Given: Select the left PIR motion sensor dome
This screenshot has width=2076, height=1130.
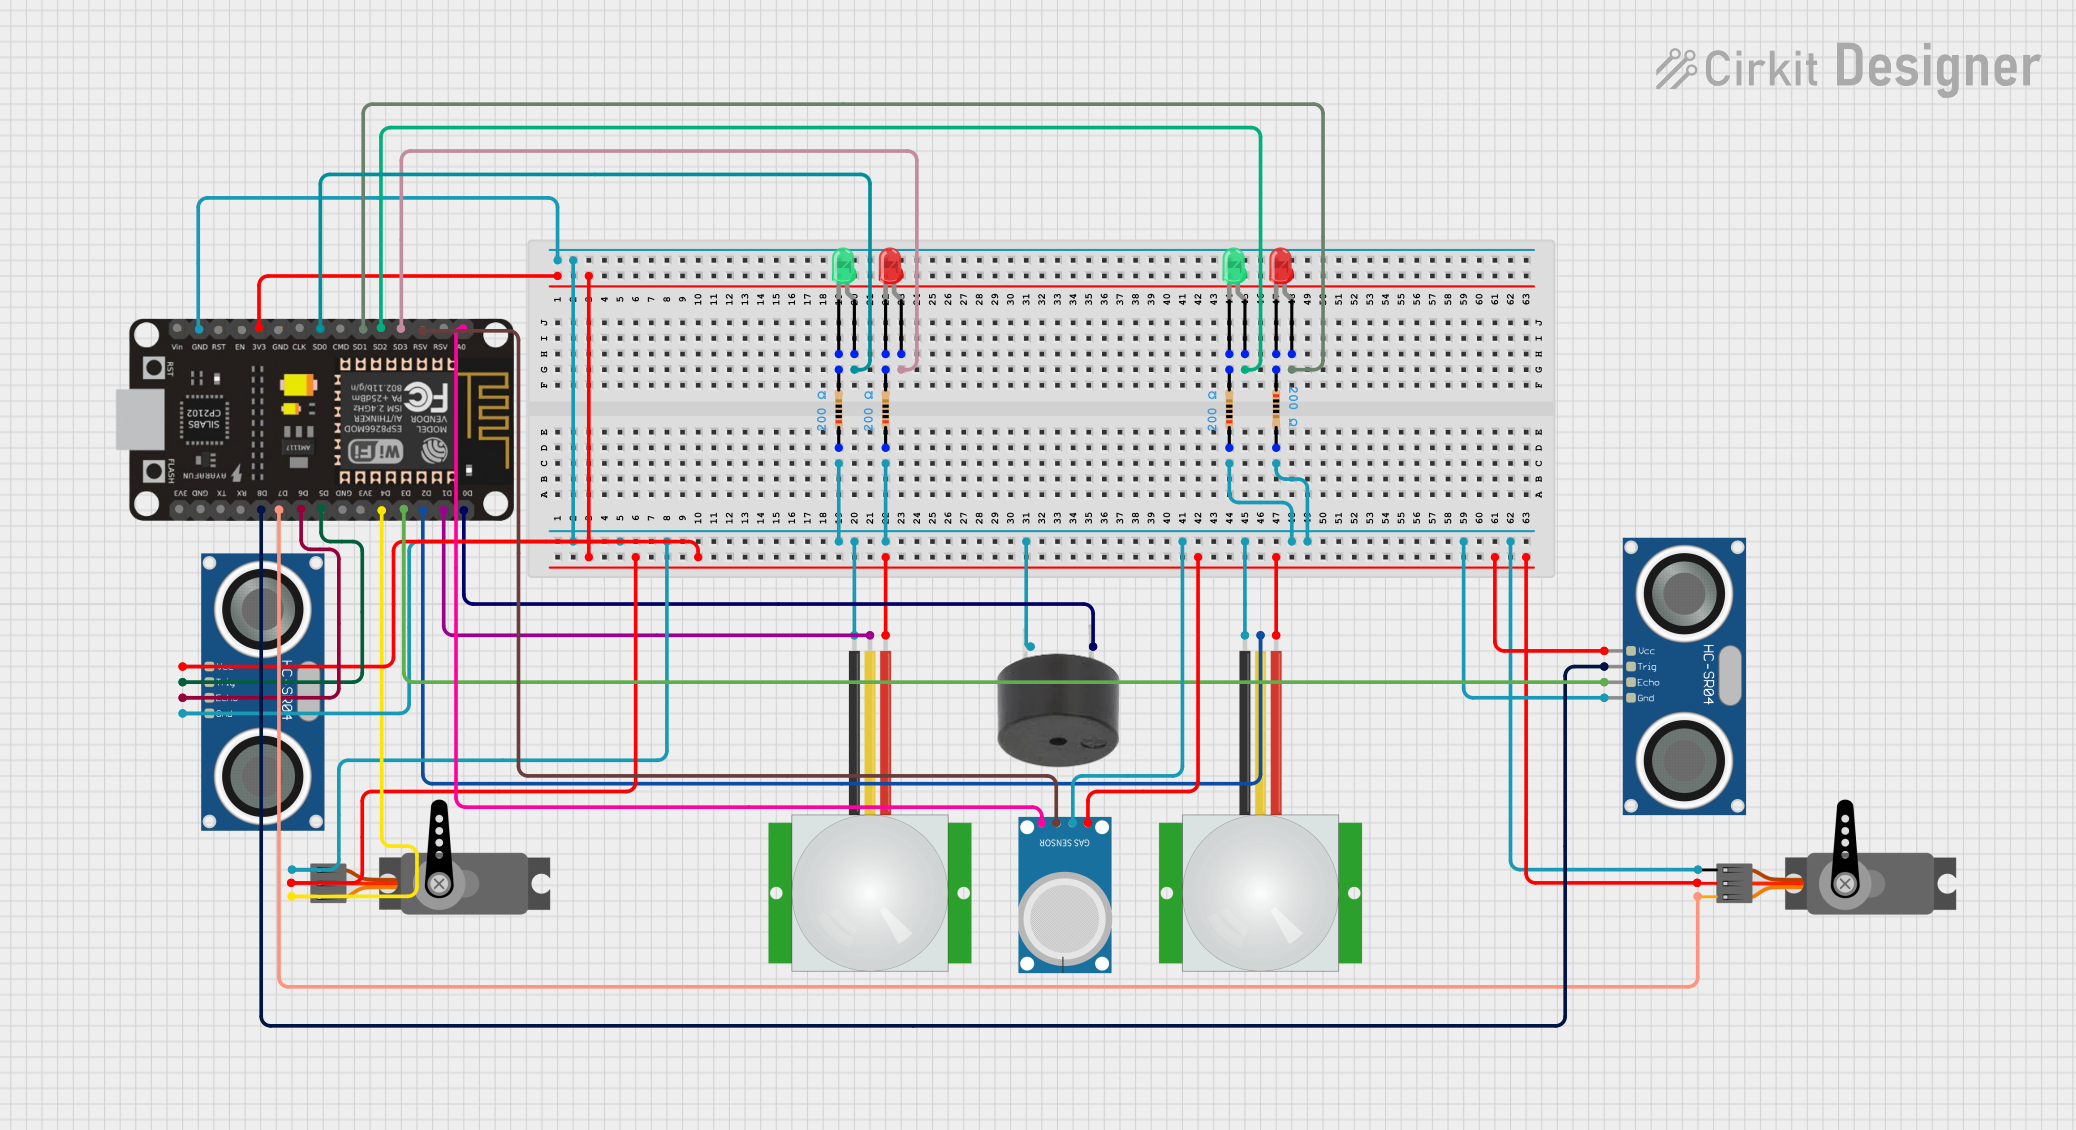Looking at the screenshot, I should tap(869, 893).
